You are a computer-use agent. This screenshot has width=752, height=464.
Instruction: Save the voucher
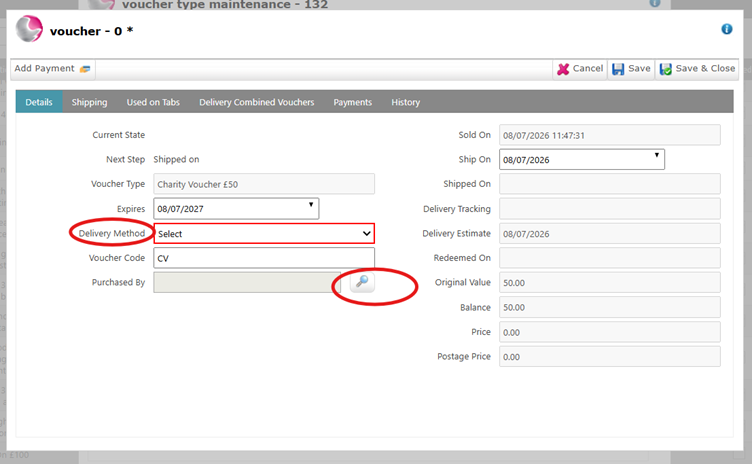631,69
